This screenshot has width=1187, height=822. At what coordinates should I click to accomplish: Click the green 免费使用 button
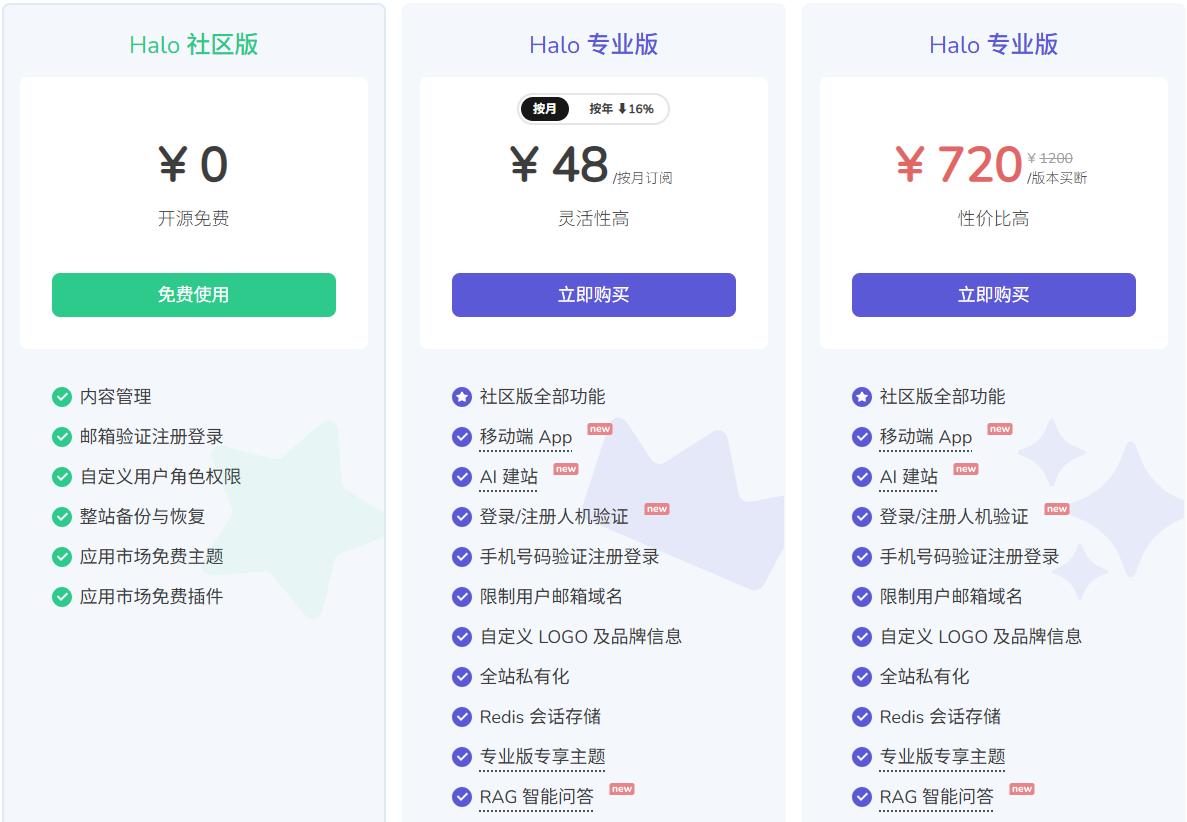point(193,295)
